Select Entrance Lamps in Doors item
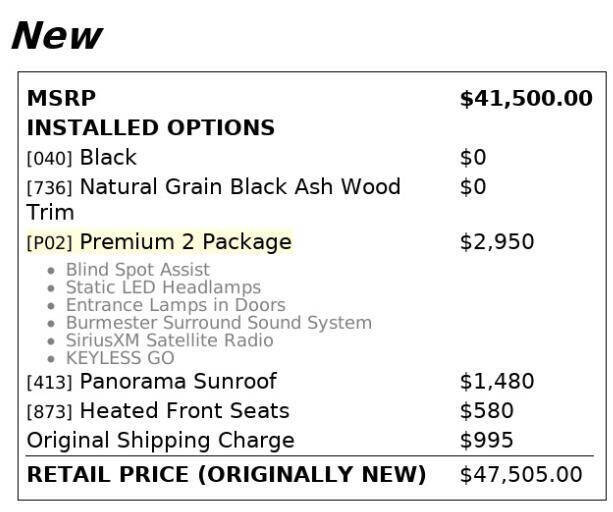 click(x=176, y=305)
